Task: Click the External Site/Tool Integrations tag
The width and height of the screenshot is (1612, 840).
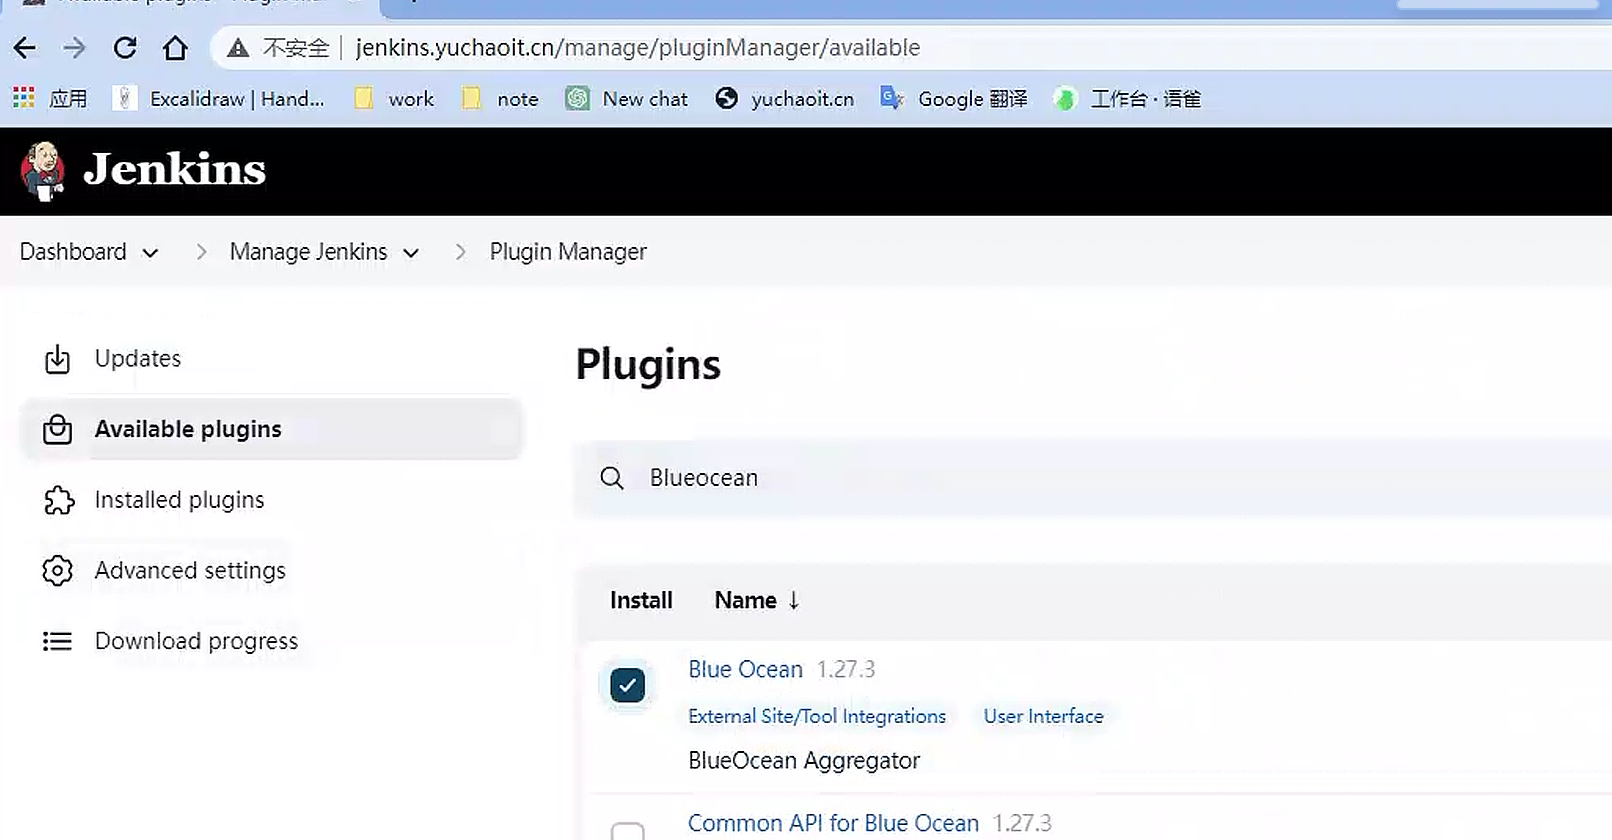Action: (816, 716)
